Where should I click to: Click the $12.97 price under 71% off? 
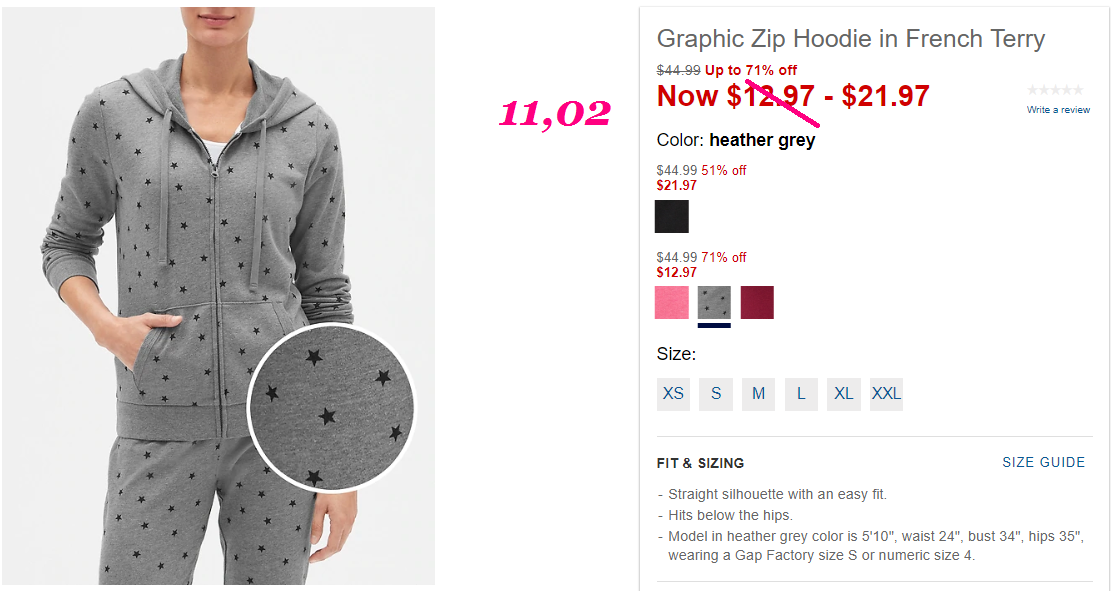pyautogui.click(x=677, y=273)
